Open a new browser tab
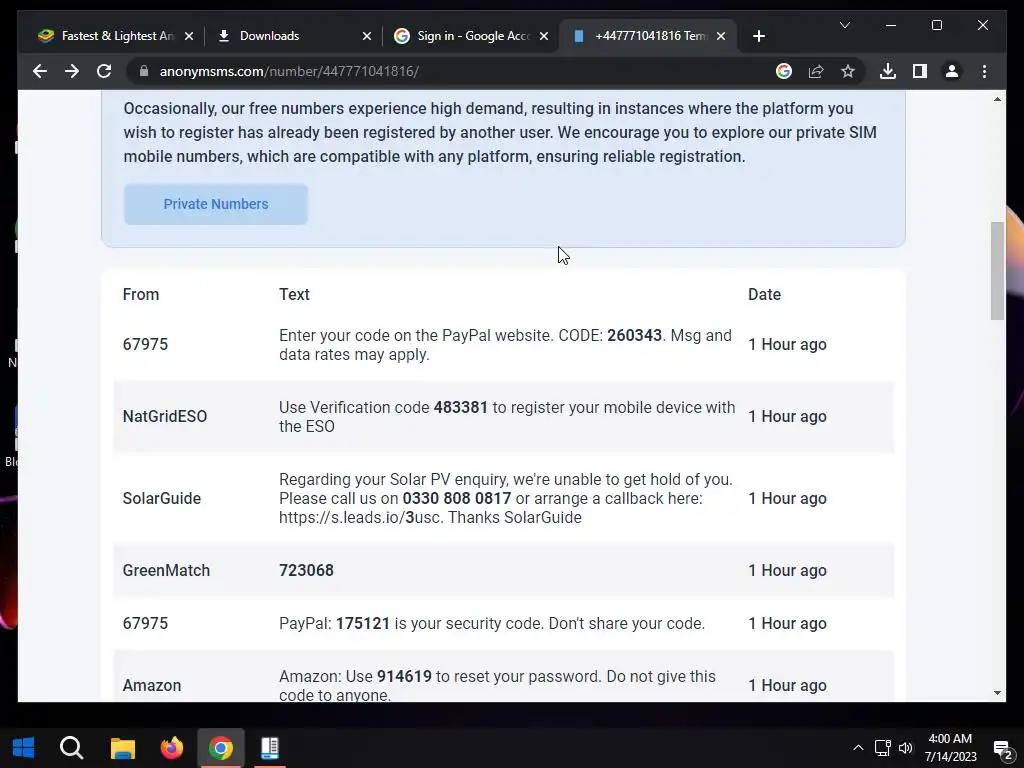 click(759, 36)
